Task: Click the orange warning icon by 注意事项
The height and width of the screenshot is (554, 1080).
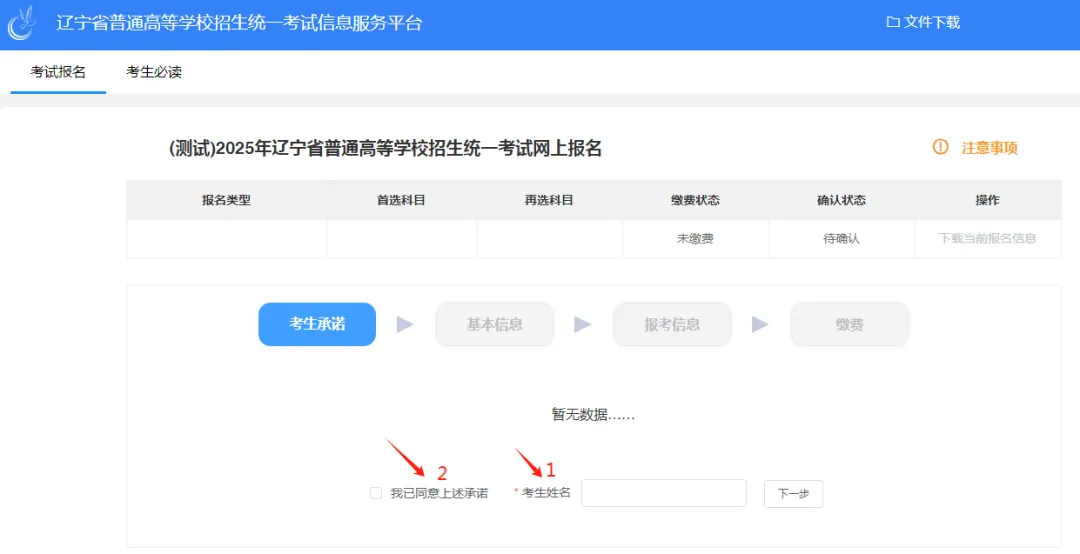Action: [x=940, y=147]
